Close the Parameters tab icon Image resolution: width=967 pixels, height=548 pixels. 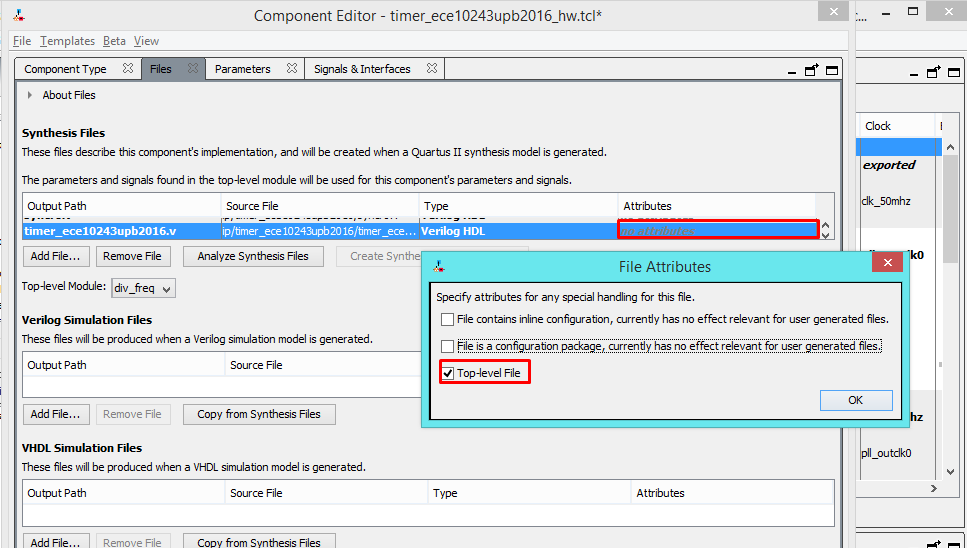click(x=292, y=68)
